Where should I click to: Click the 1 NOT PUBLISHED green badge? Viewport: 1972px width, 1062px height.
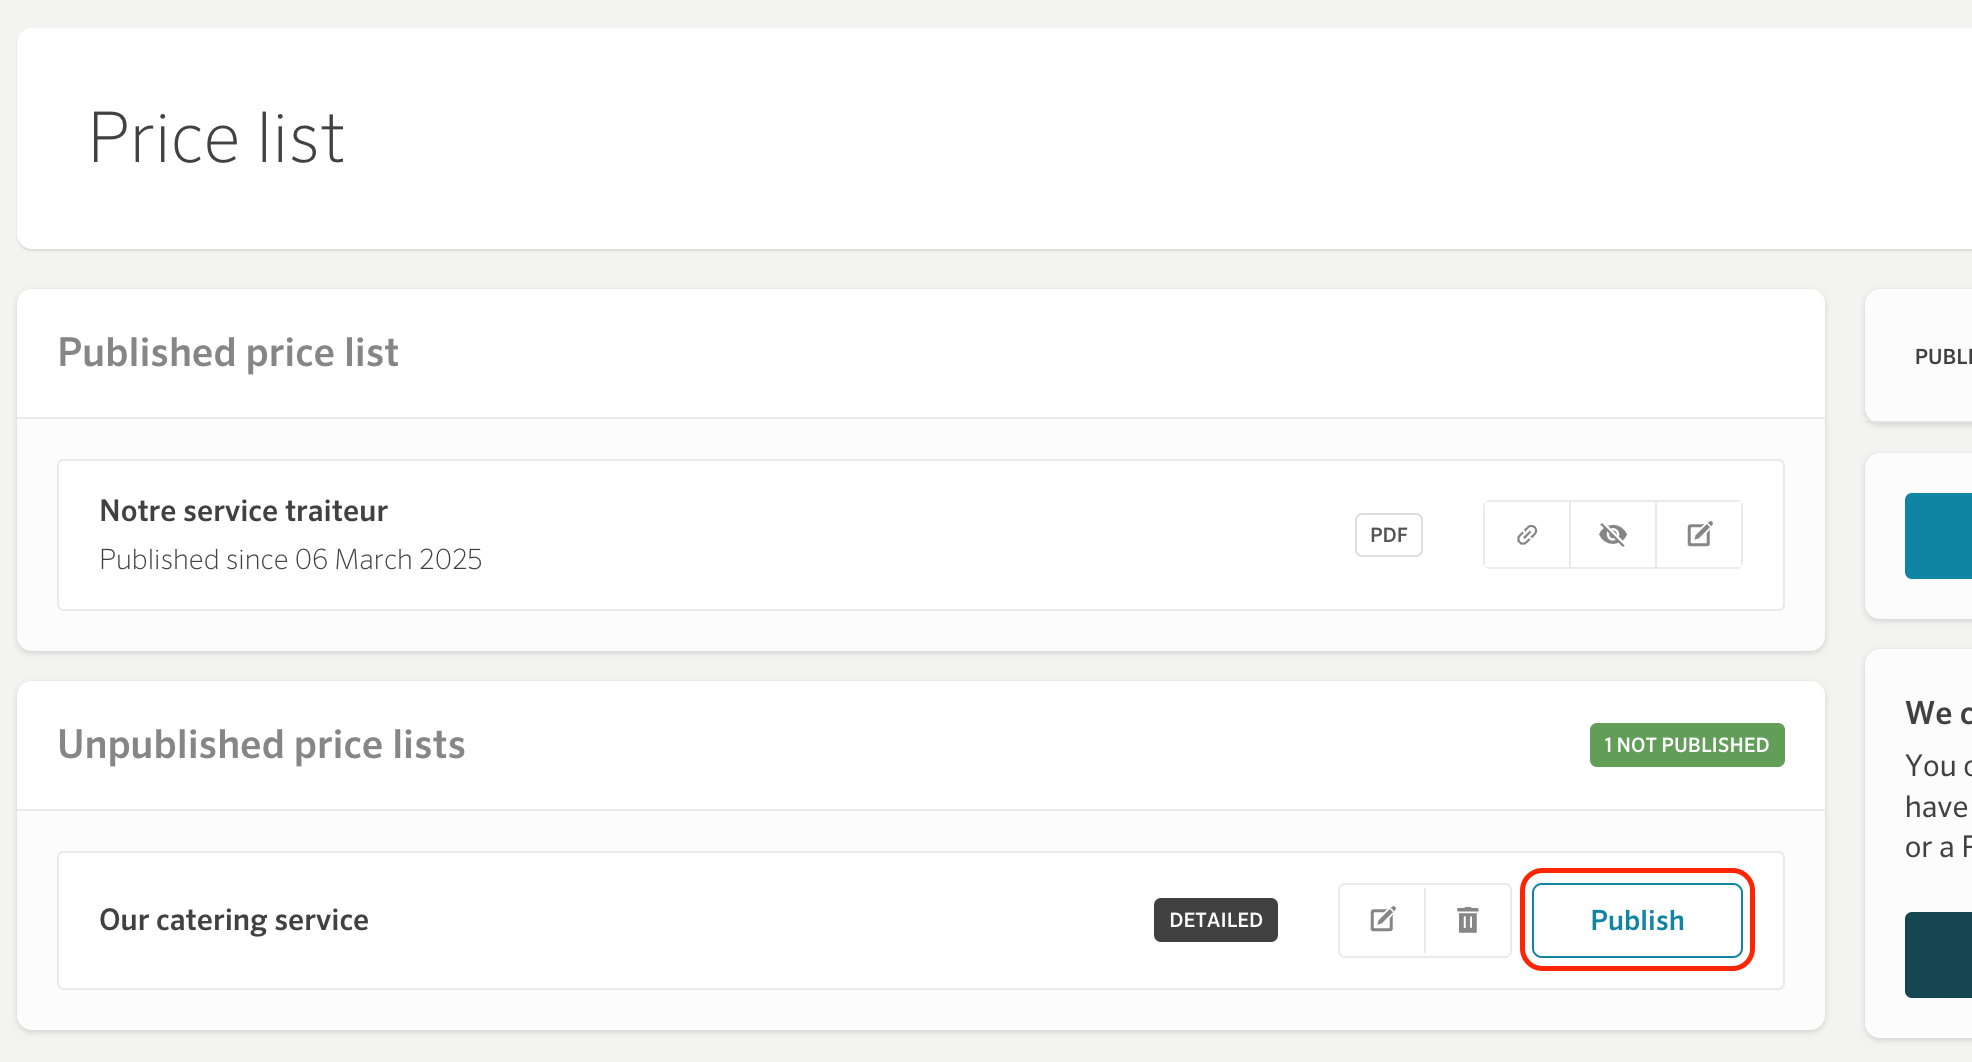(1687, 745)
